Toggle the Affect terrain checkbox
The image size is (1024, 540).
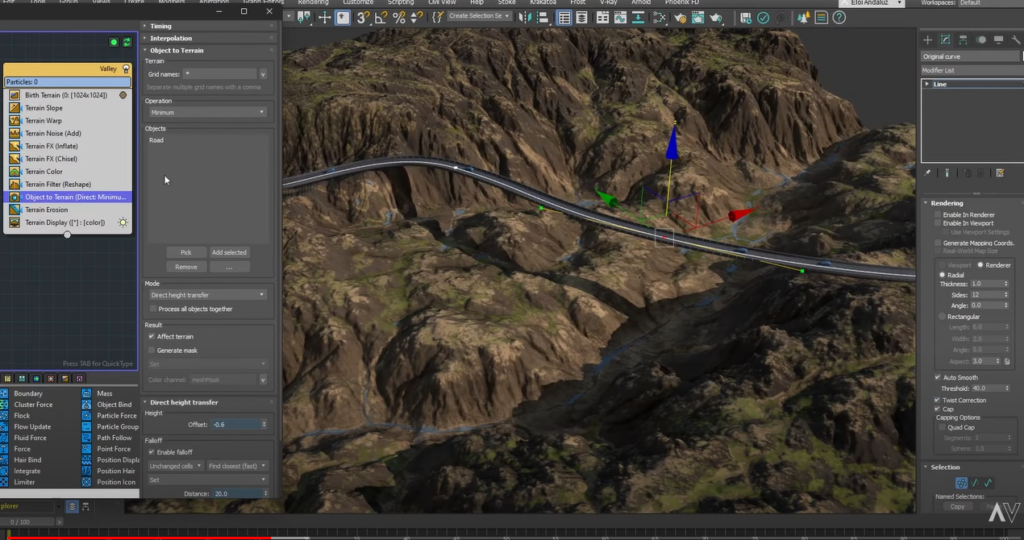click(152, 336)
